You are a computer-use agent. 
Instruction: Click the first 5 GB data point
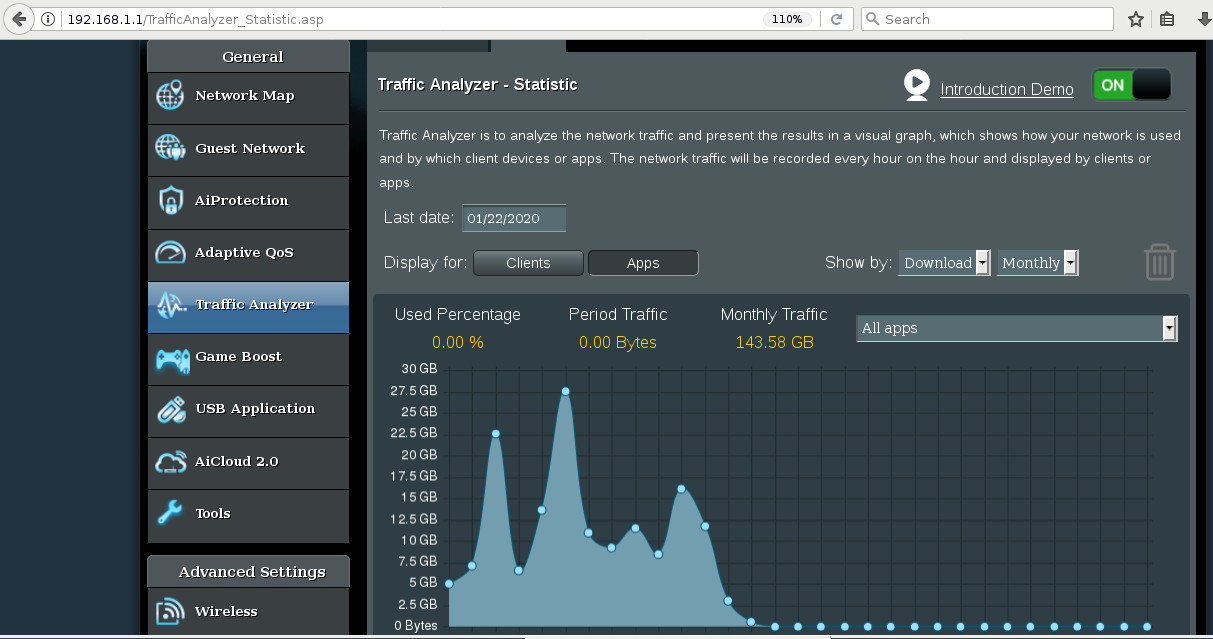tap(449, 584)
